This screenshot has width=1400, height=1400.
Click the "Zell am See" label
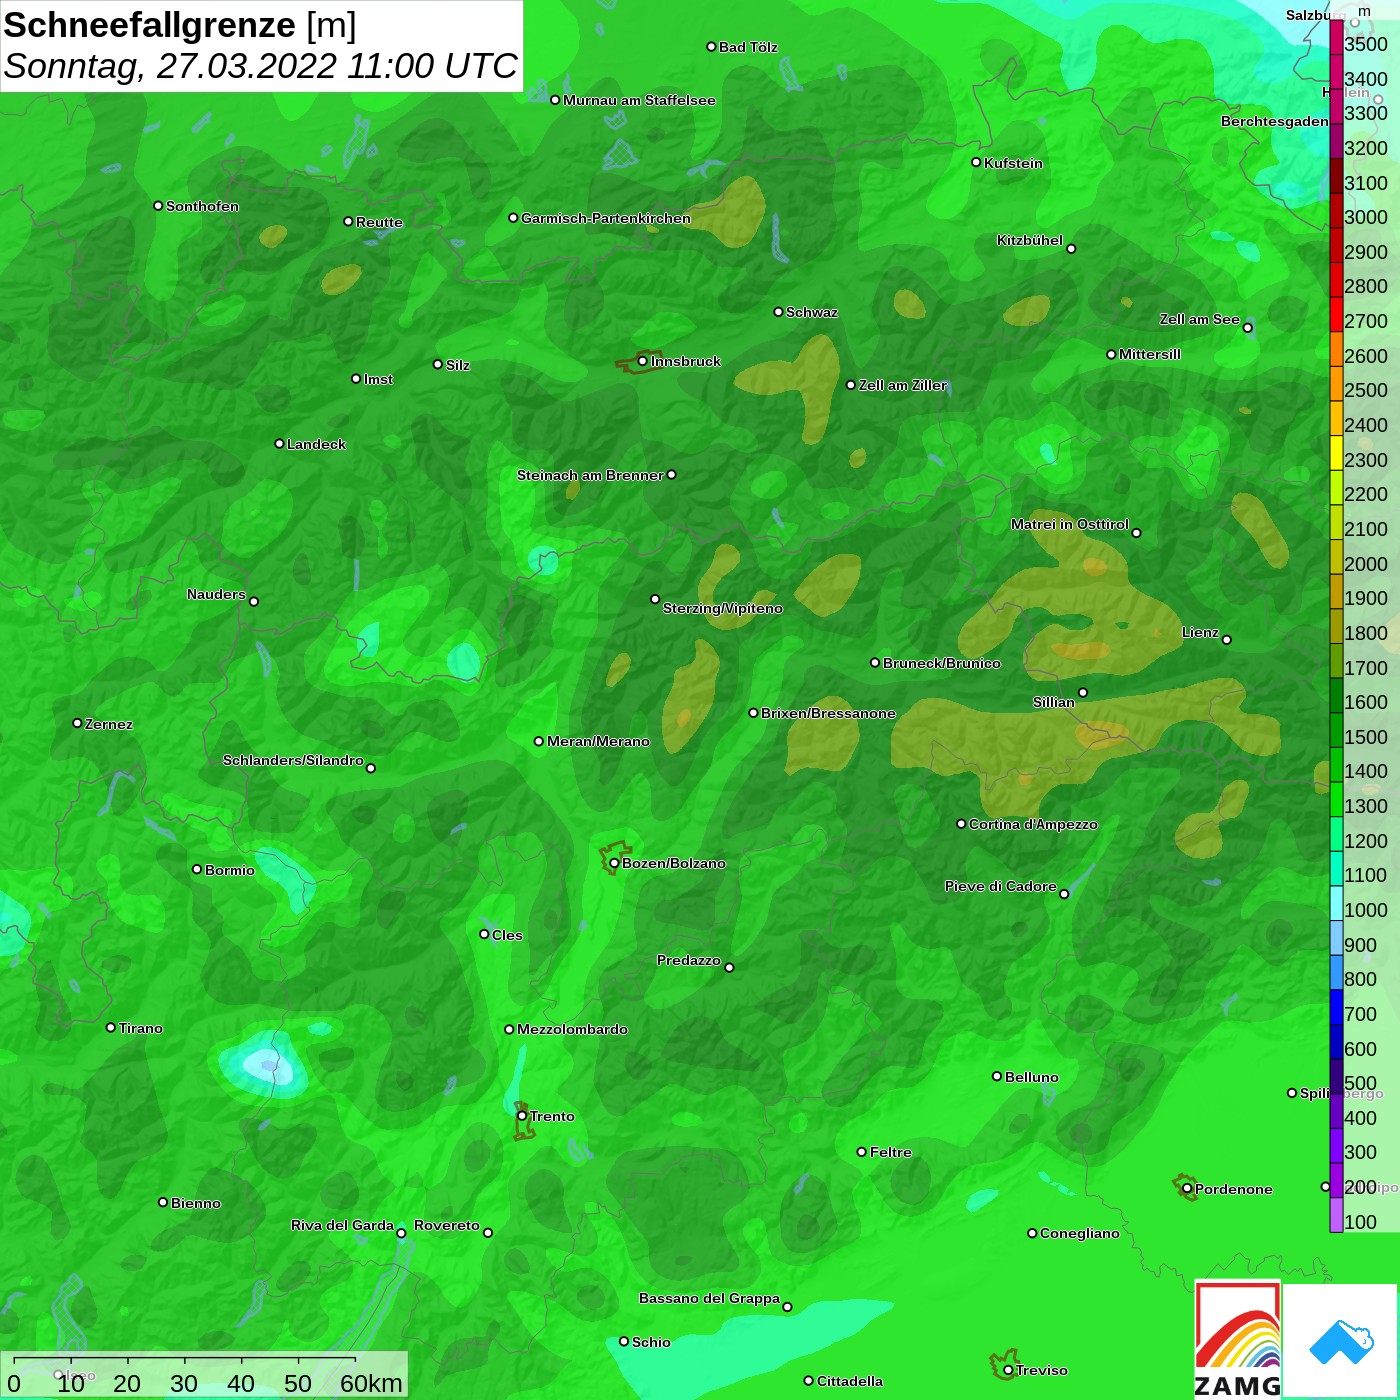click(1200, 319)
